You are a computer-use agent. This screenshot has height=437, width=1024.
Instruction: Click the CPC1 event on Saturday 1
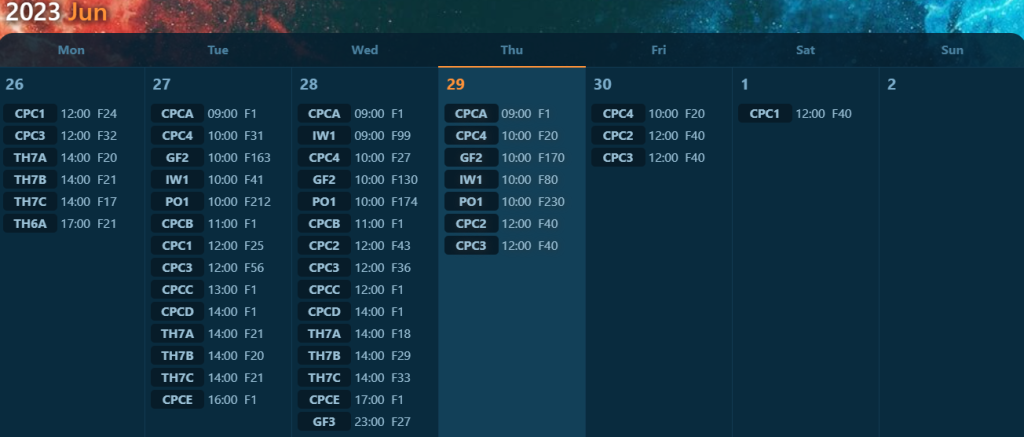click(765, 114)
